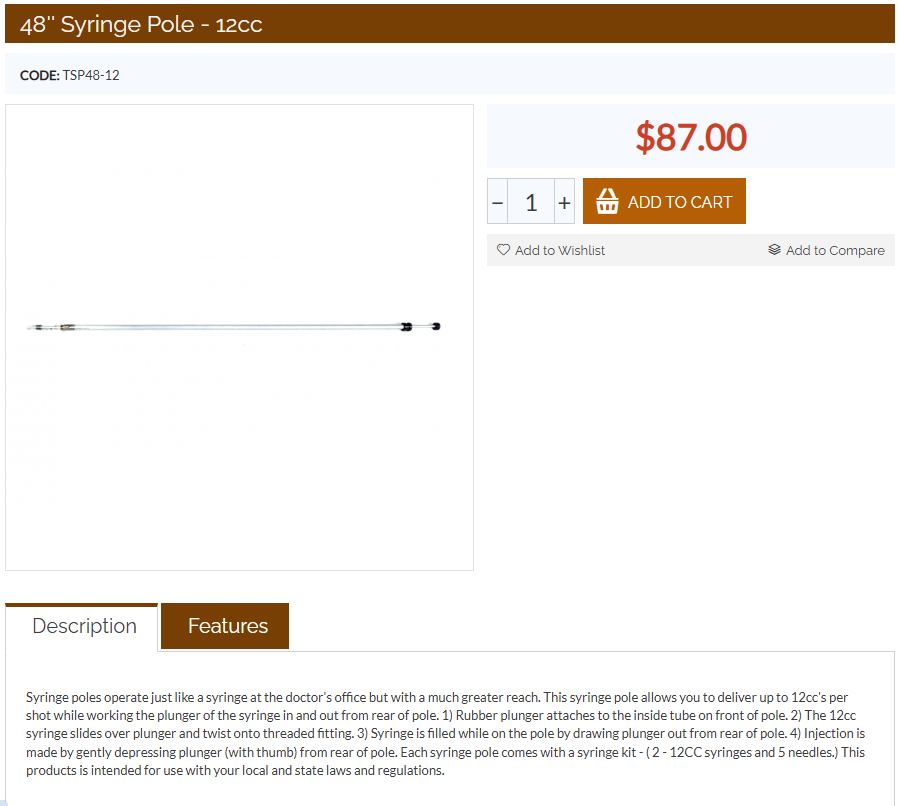Viewport: 900px width, 806px height.
Task: Click the 48'' Syringe Pole - 12cc title
Action: click(141, 24)
